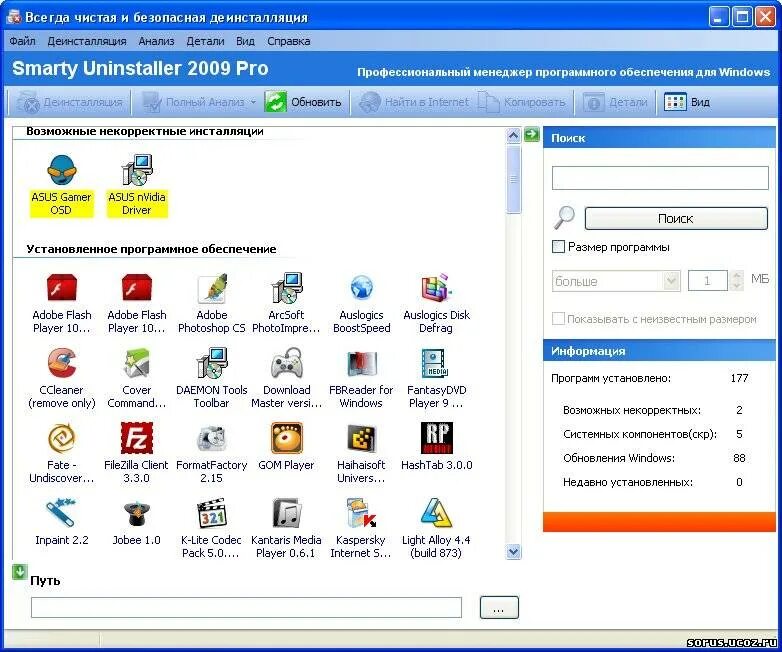Image resolution: width=782 pixels, height=652 pixels.
Task: Open the Справка menu
Action: coord(288,41)
